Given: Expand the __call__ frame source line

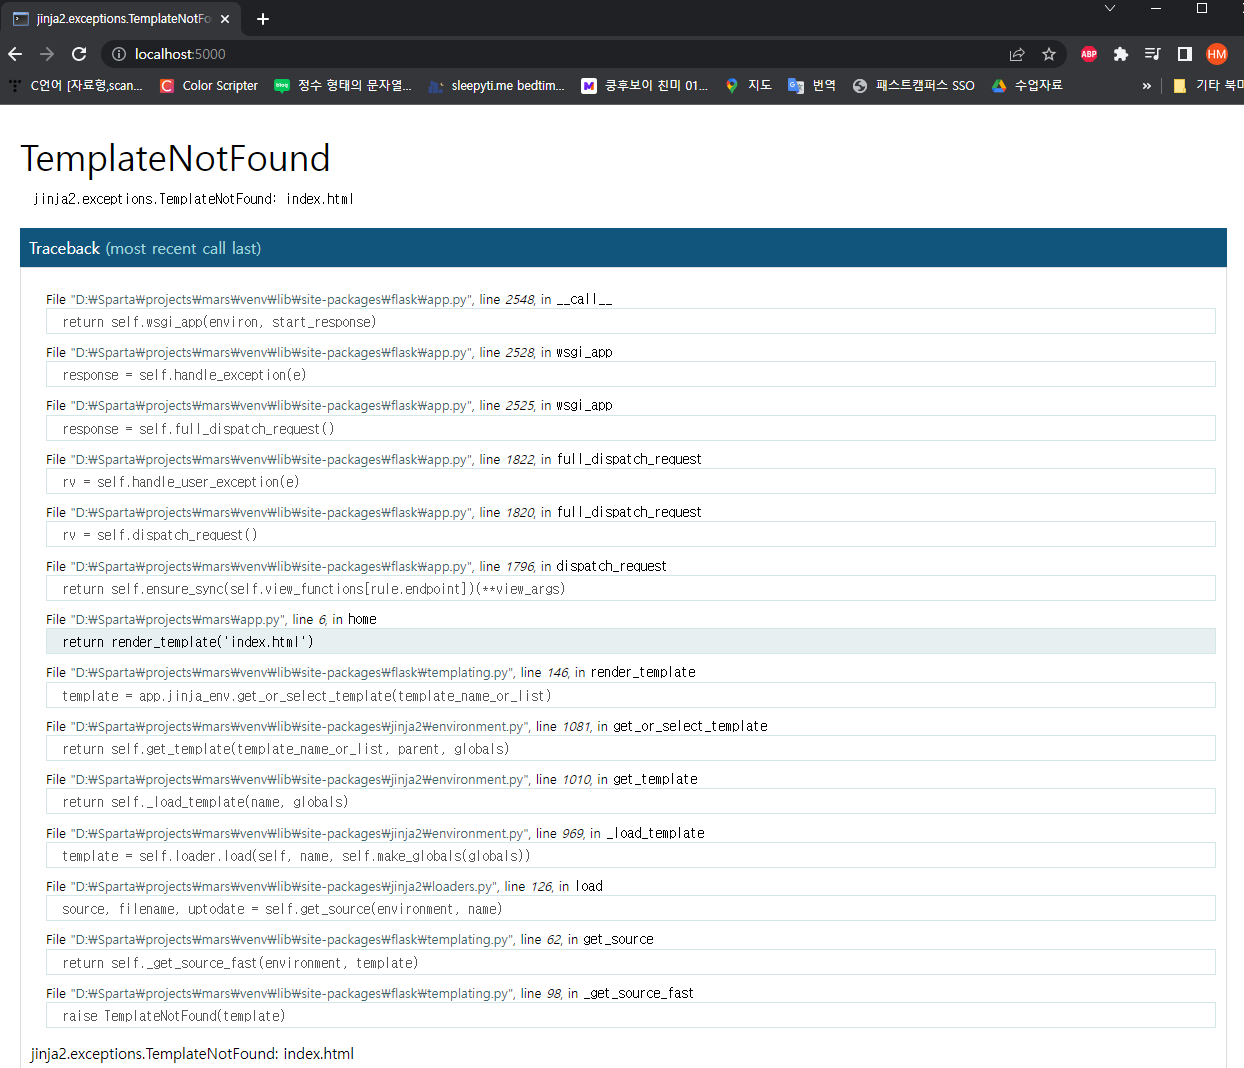Looking at the screenshot, I should tap(631, 322).
